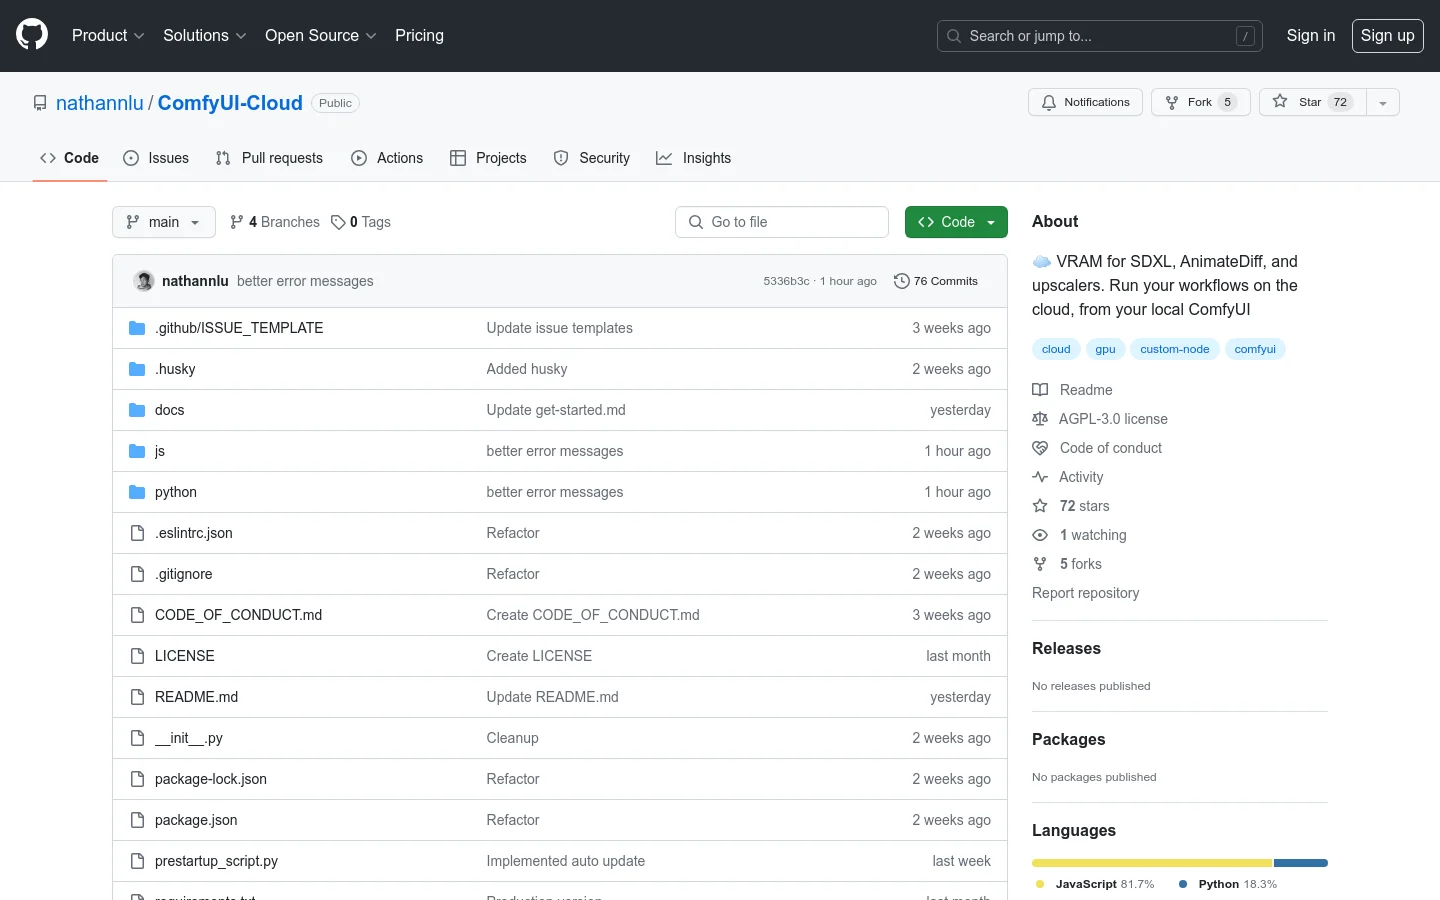
Task: Click the commit history clock icon
Action: (901, 281)
